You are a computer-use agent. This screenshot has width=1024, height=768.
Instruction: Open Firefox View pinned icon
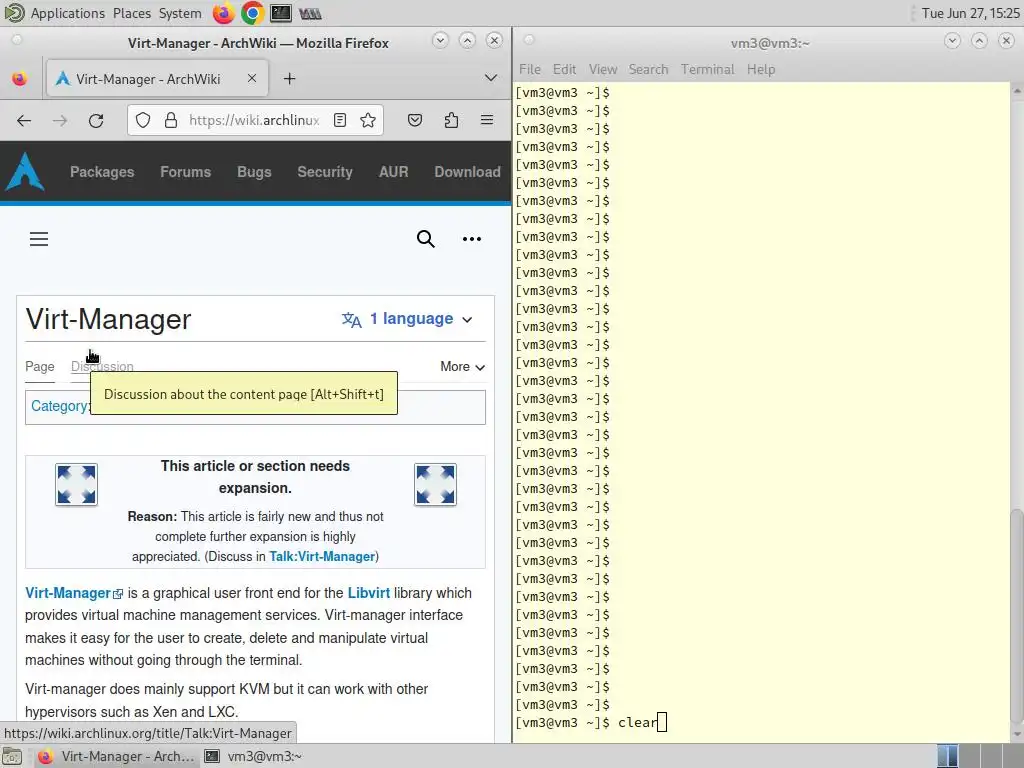tap(20, 79)
